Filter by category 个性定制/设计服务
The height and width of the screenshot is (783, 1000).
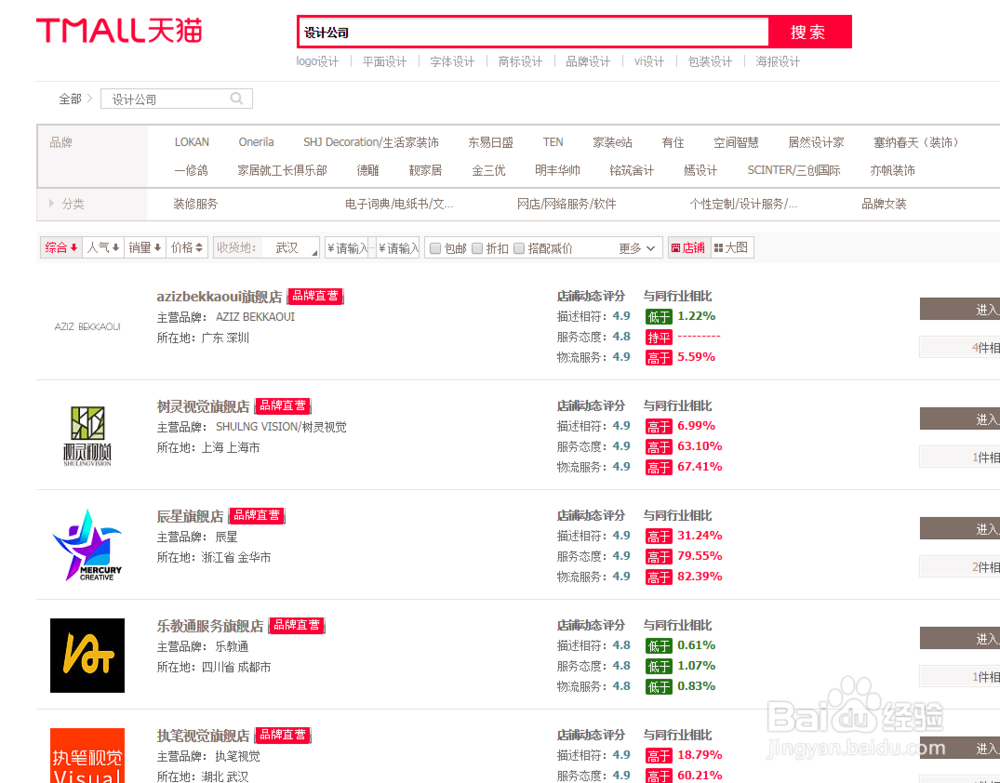point(744,204)
